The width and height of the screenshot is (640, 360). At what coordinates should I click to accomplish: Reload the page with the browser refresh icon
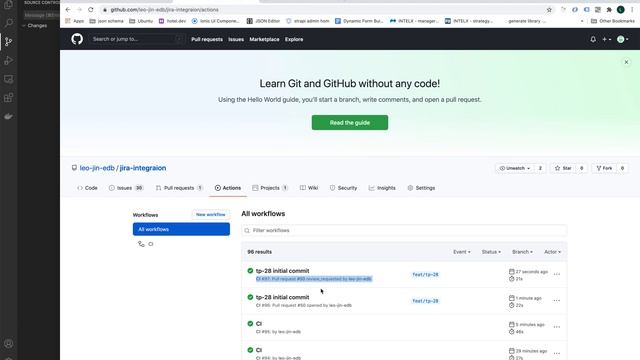[91, 10]
